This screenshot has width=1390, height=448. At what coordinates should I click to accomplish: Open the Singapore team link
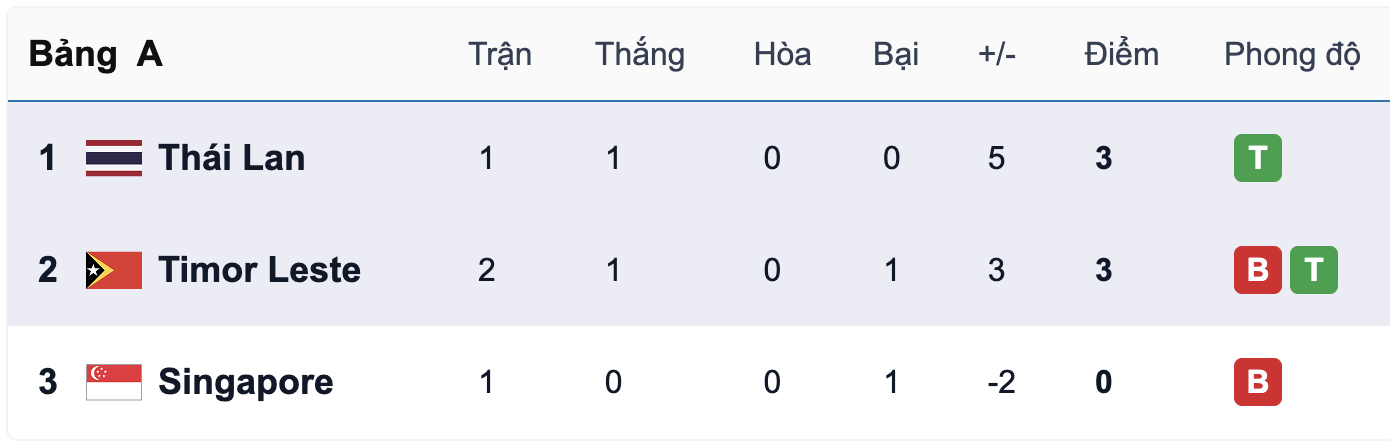pos(245,382)
